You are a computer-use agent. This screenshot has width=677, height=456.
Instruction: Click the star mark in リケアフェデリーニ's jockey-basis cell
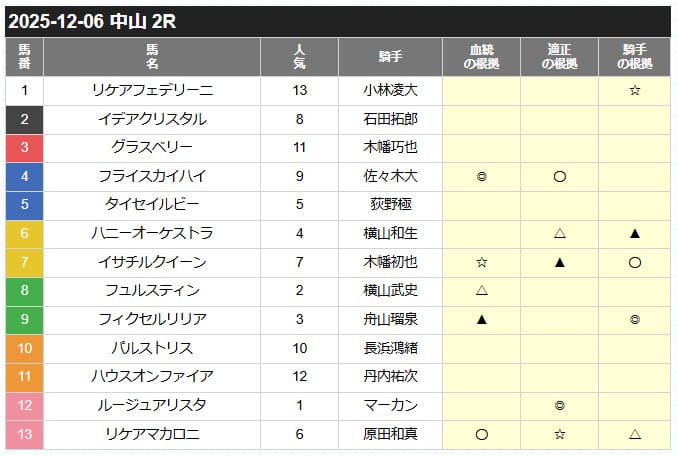point(632,91)
